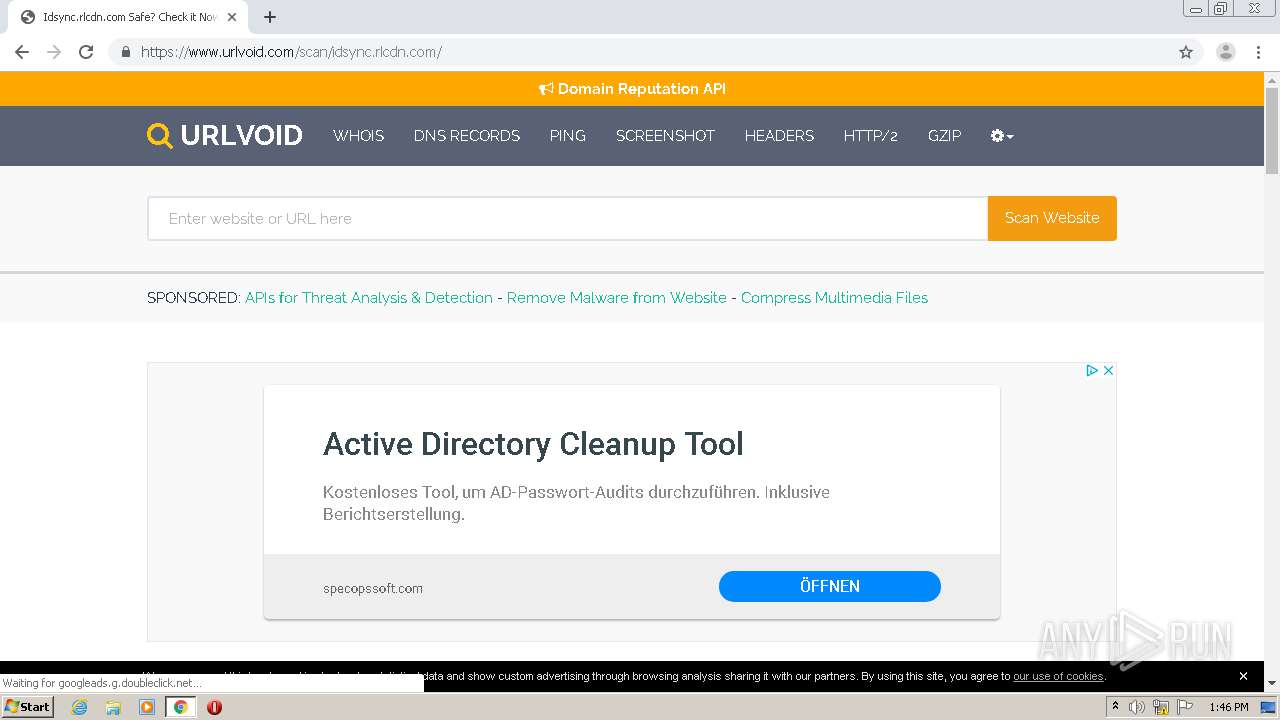Close the Idsync.rlcdn.com browser tab
The height and width of the screenshot is (720, 1280).
coord(232,17)
